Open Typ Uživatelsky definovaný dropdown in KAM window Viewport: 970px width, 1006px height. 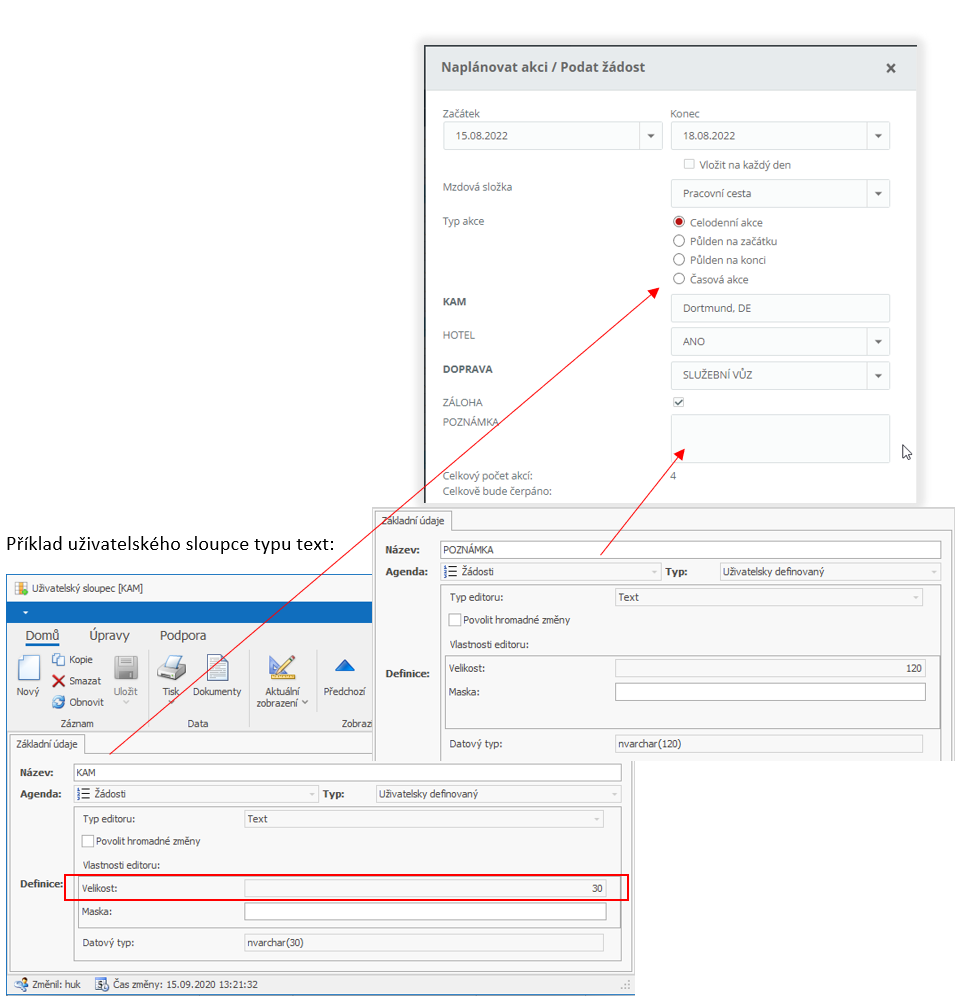point(615,794)
